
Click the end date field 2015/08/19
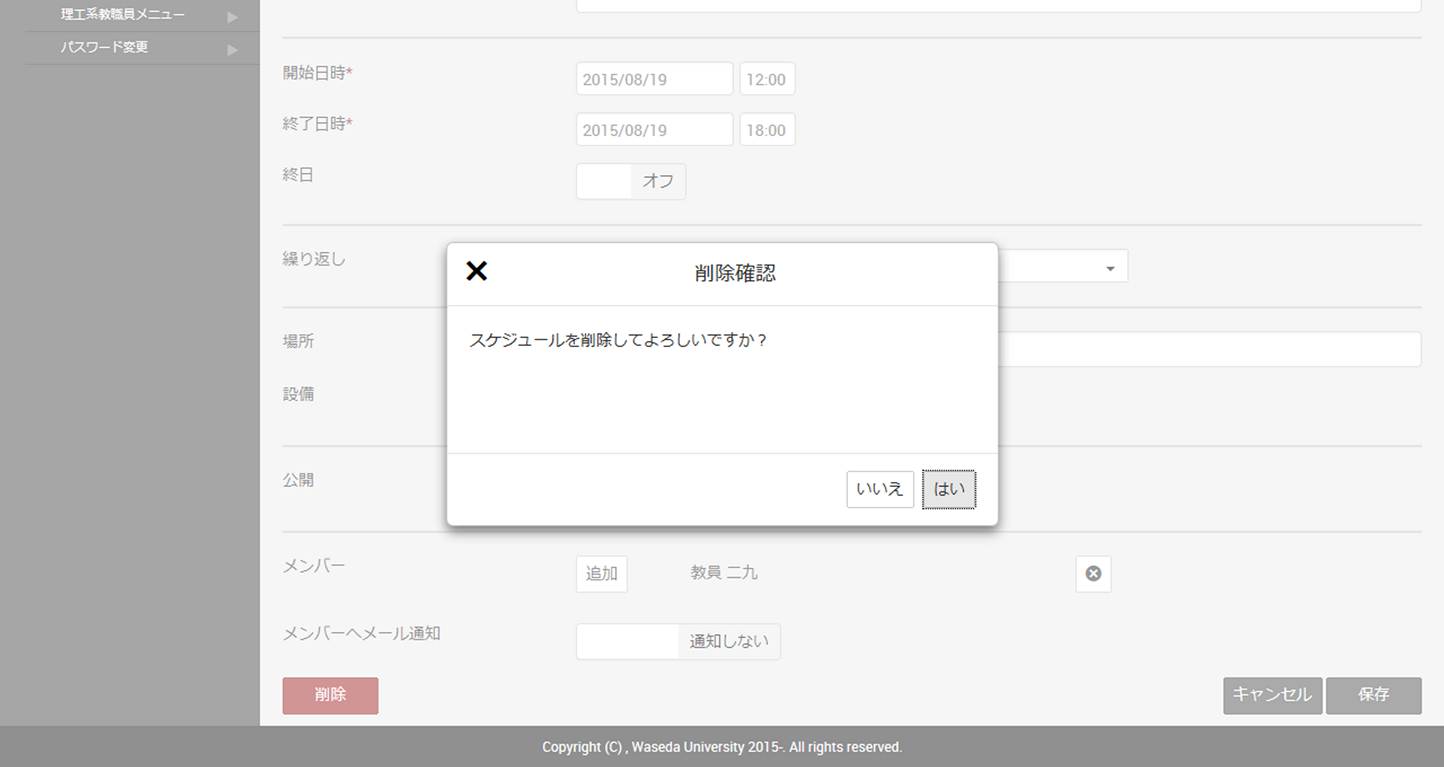655,130
